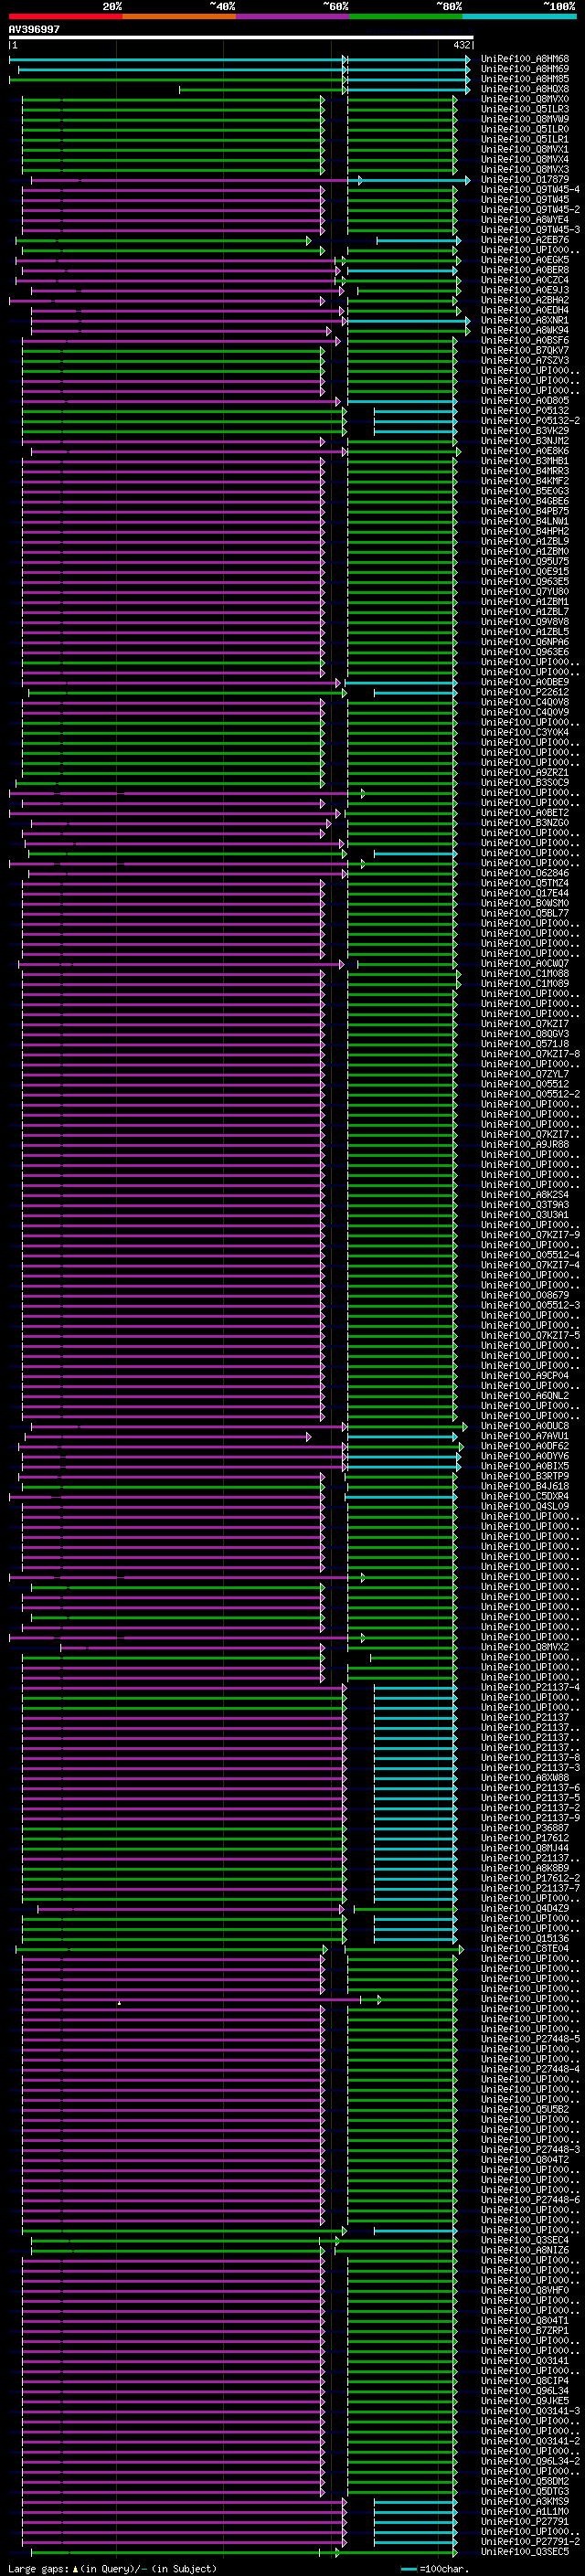The image size is (585, 2576).
Task: Open hit UniRef100_P05132-2
Action: tap(530, 421)
